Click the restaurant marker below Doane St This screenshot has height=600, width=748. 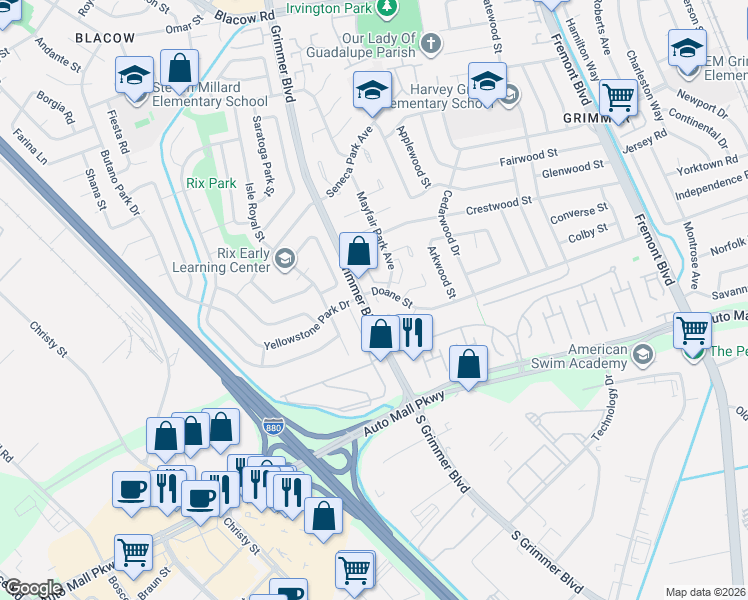click(414, 333)
